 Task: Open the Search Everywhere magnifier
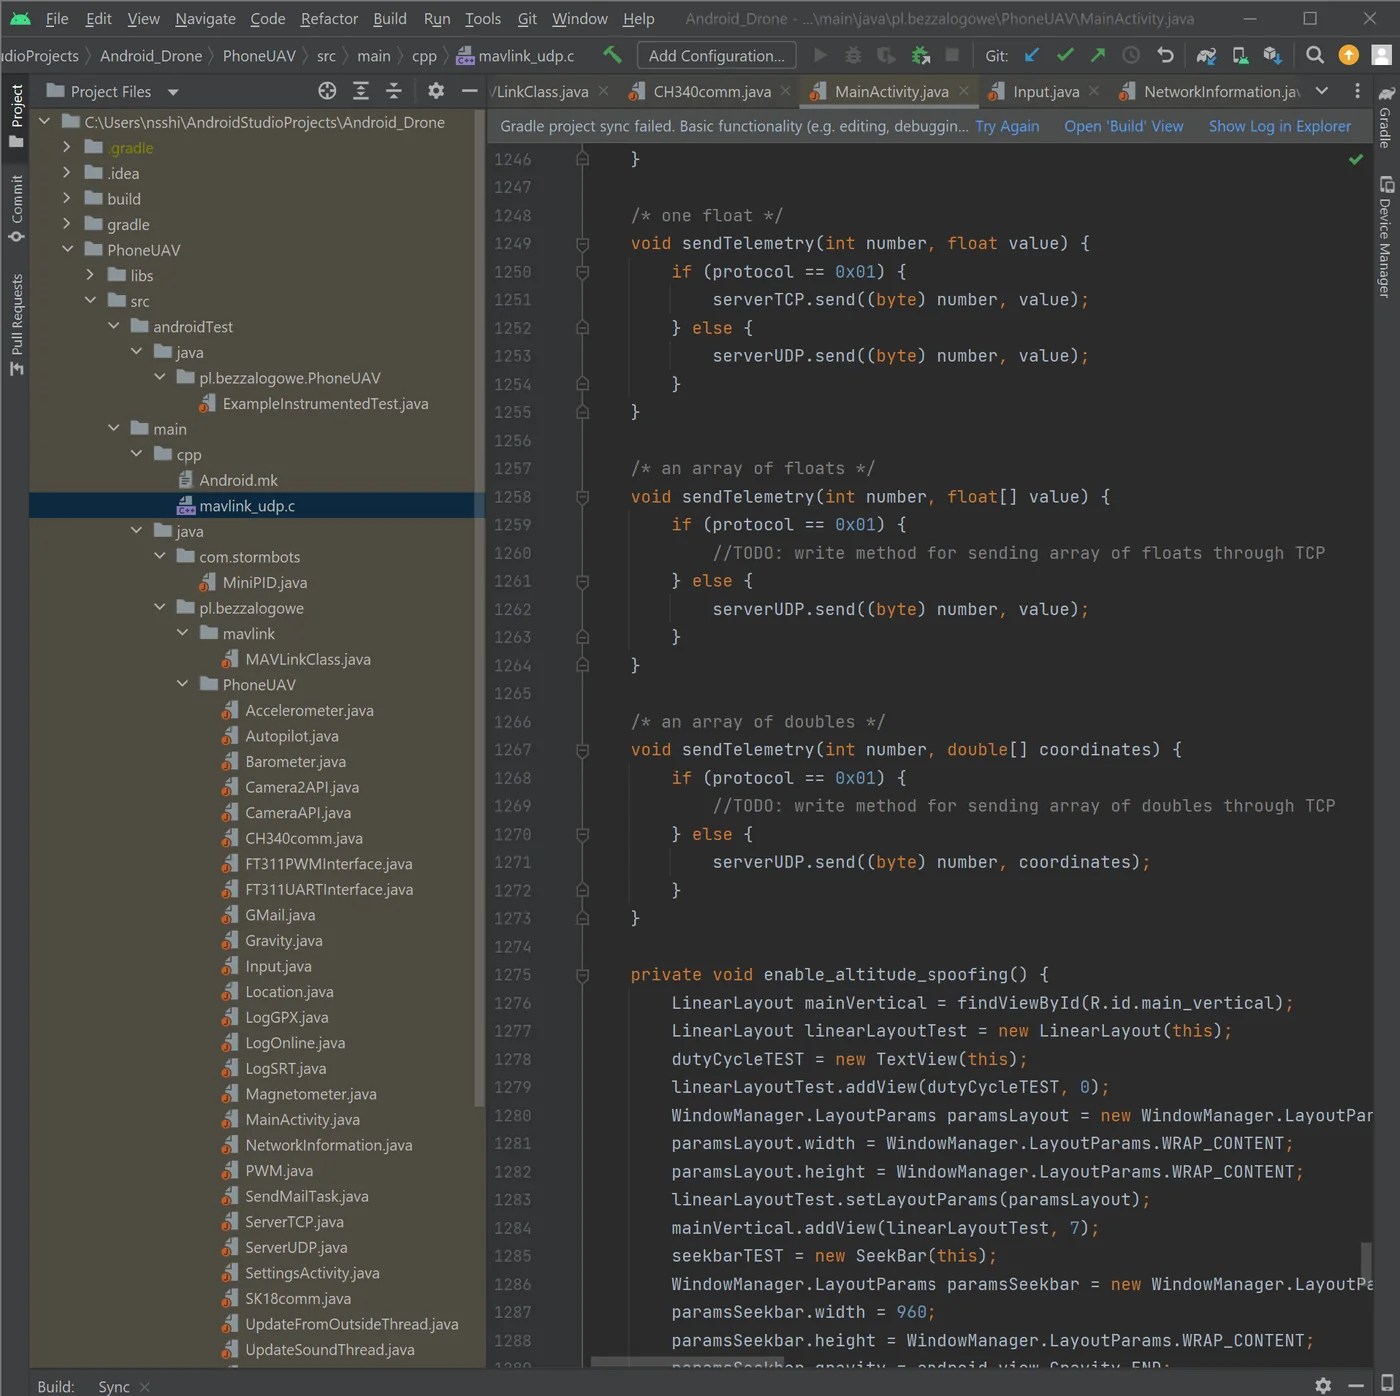point(1315,55)
